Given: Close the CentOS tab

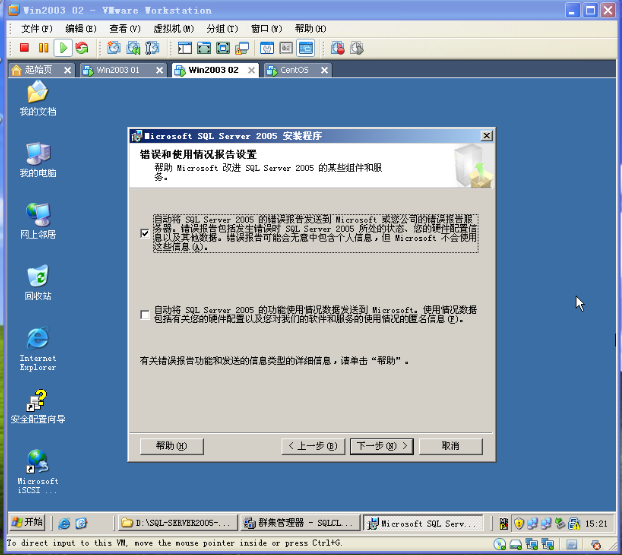Looking at the screenshot, I should point(324,70).
